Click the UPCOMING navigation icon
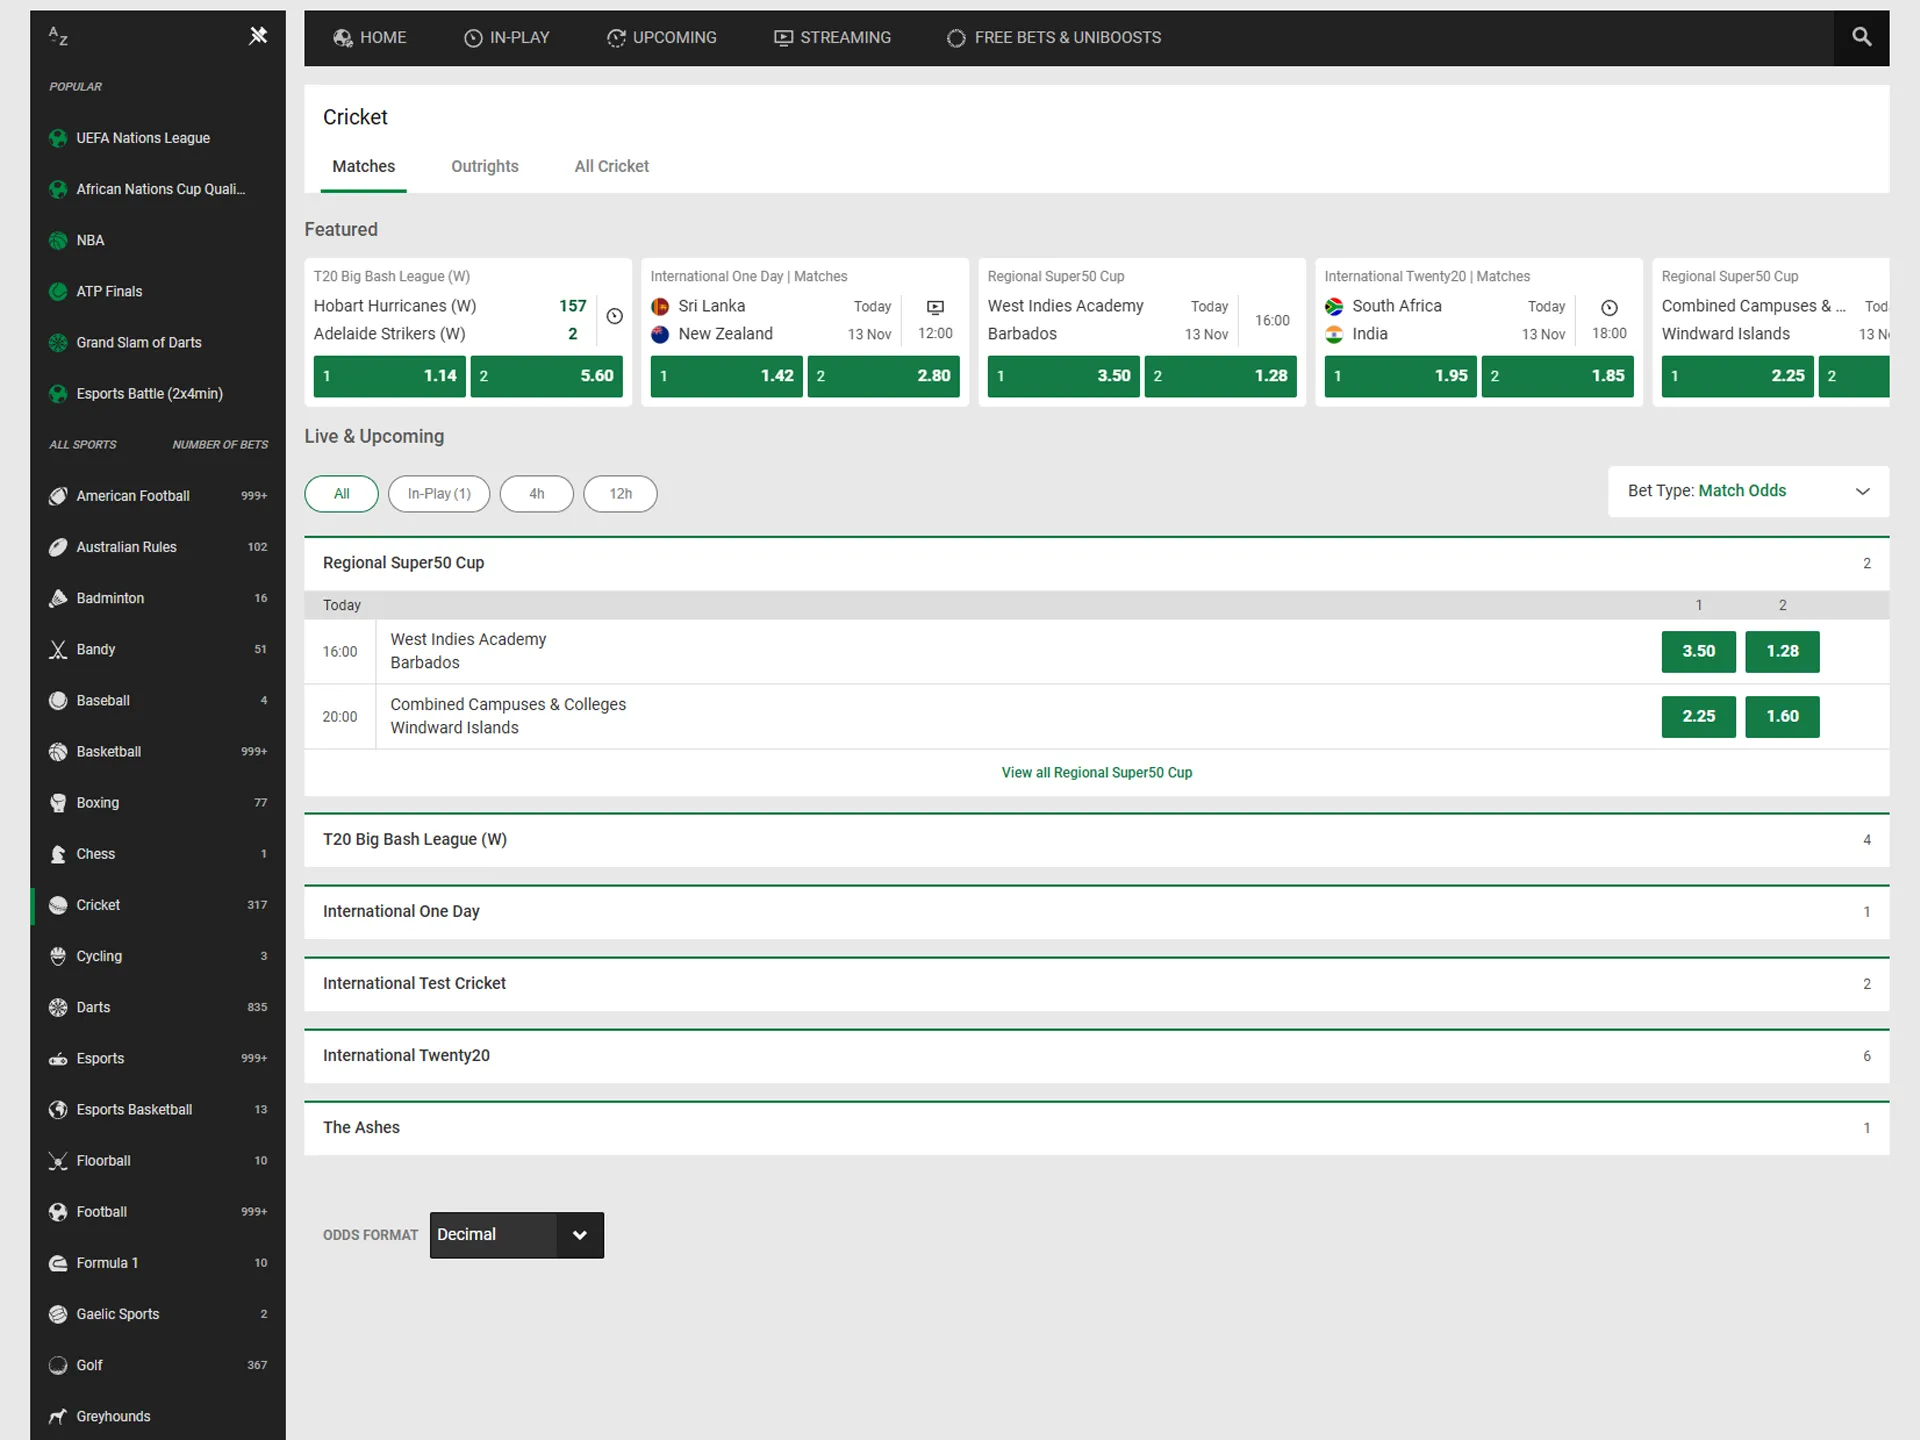 coord(615,38)
